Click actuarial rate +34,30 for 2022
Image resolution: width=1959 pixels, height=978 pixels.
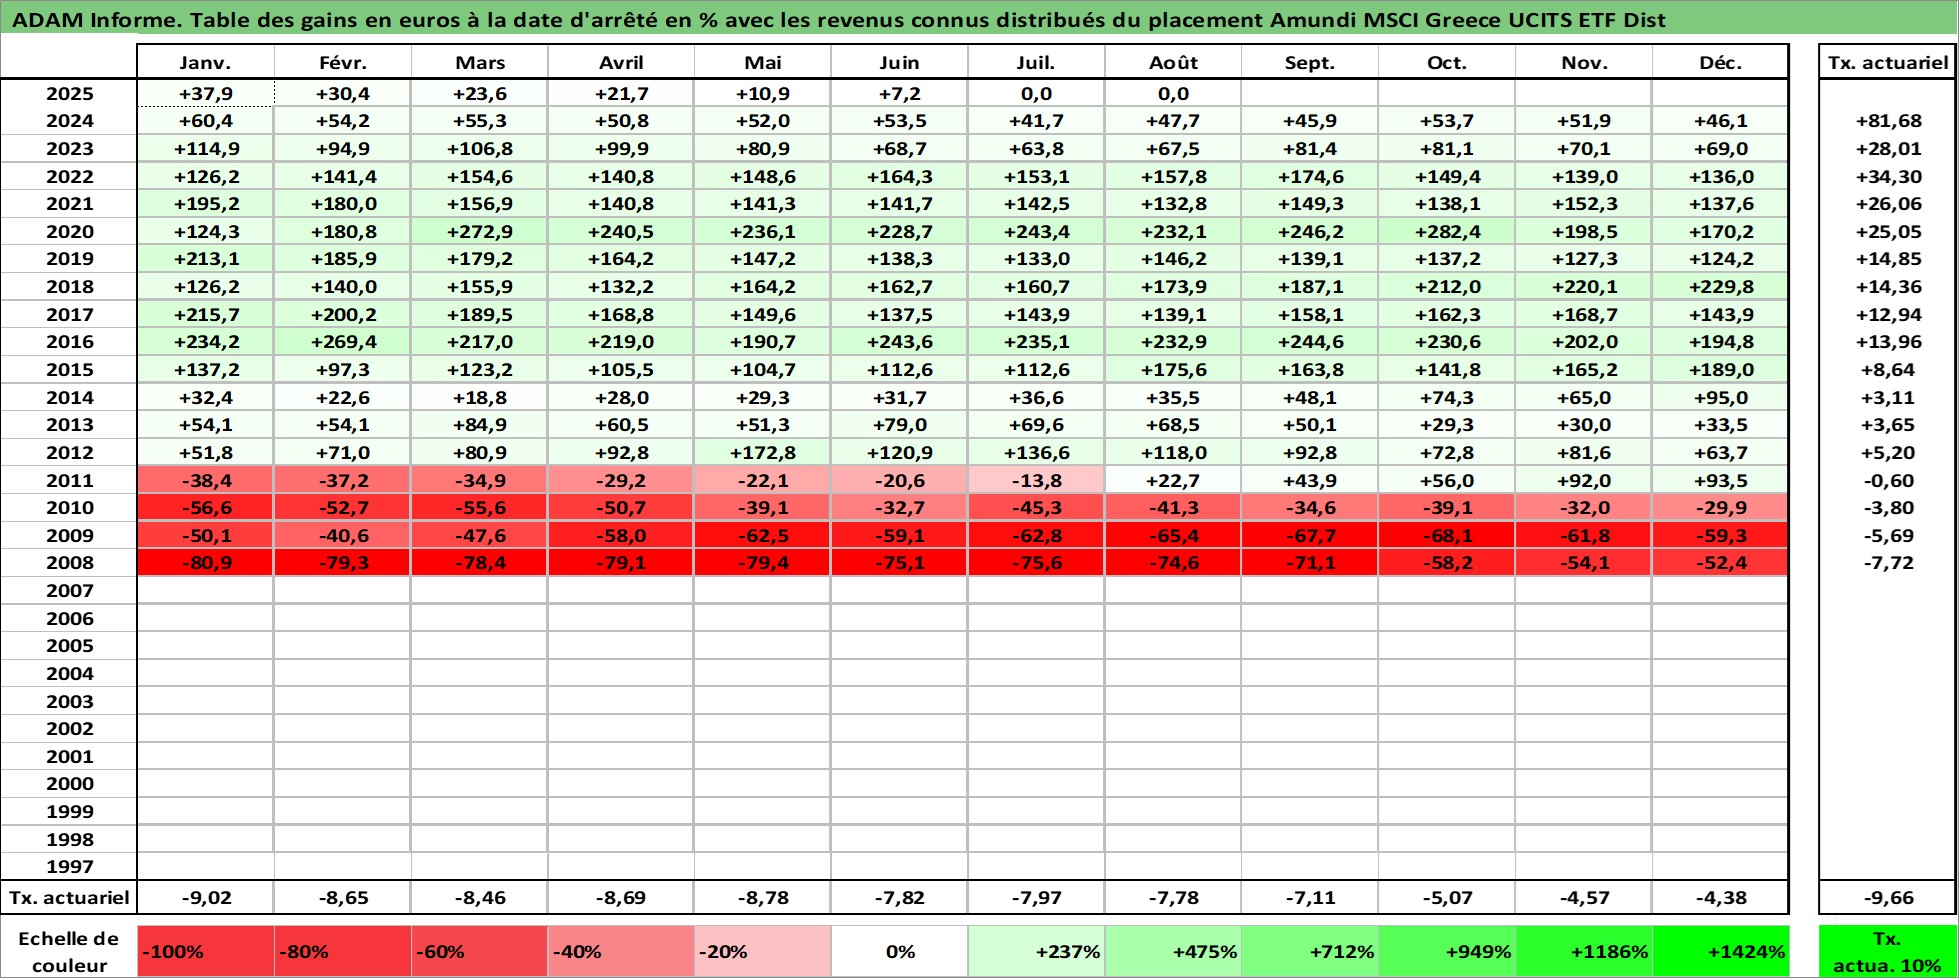tap(1888, 176)
